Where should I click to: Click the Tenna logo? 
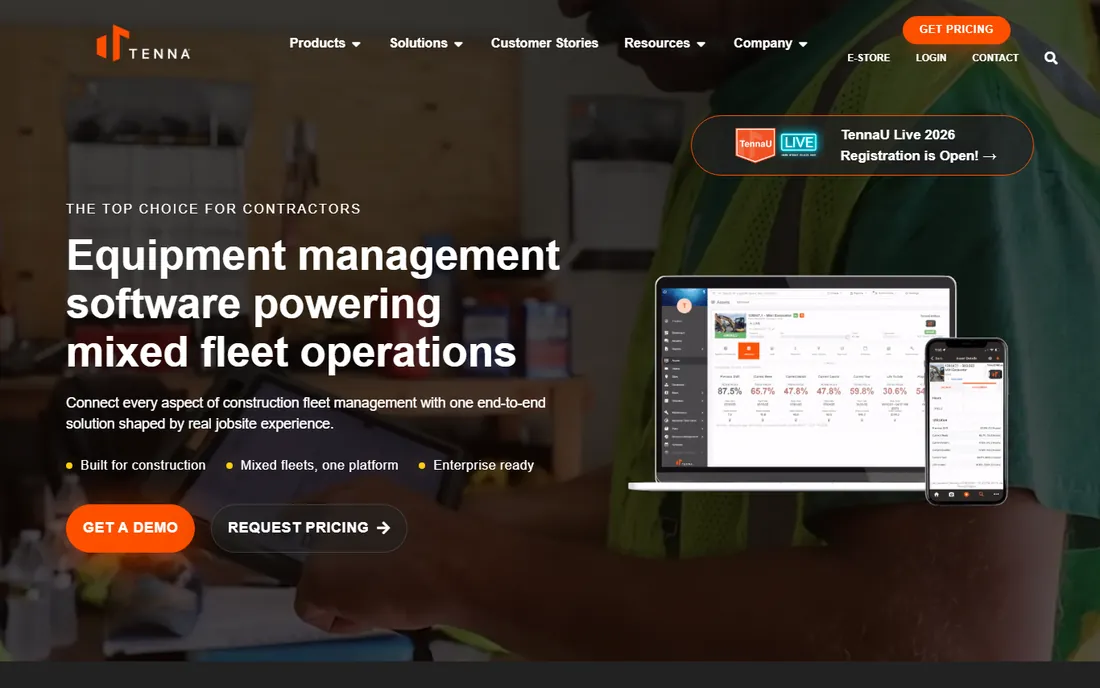pos(144,43)
